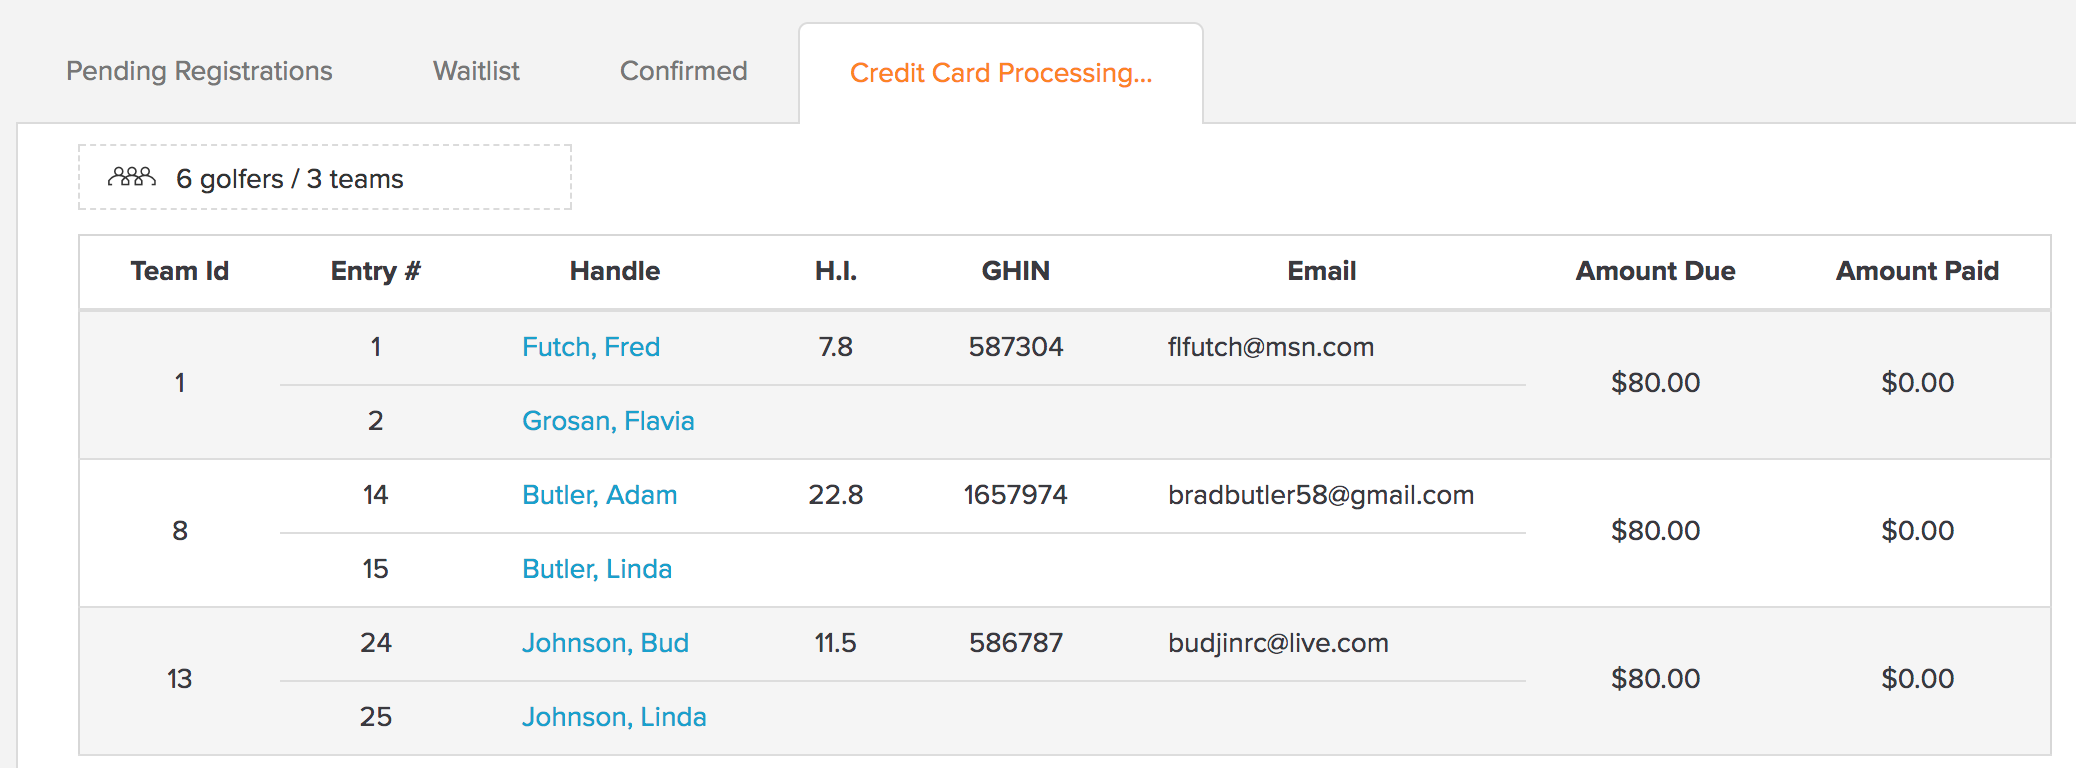Open Futch, Fred golfer link

pos(591,347)
